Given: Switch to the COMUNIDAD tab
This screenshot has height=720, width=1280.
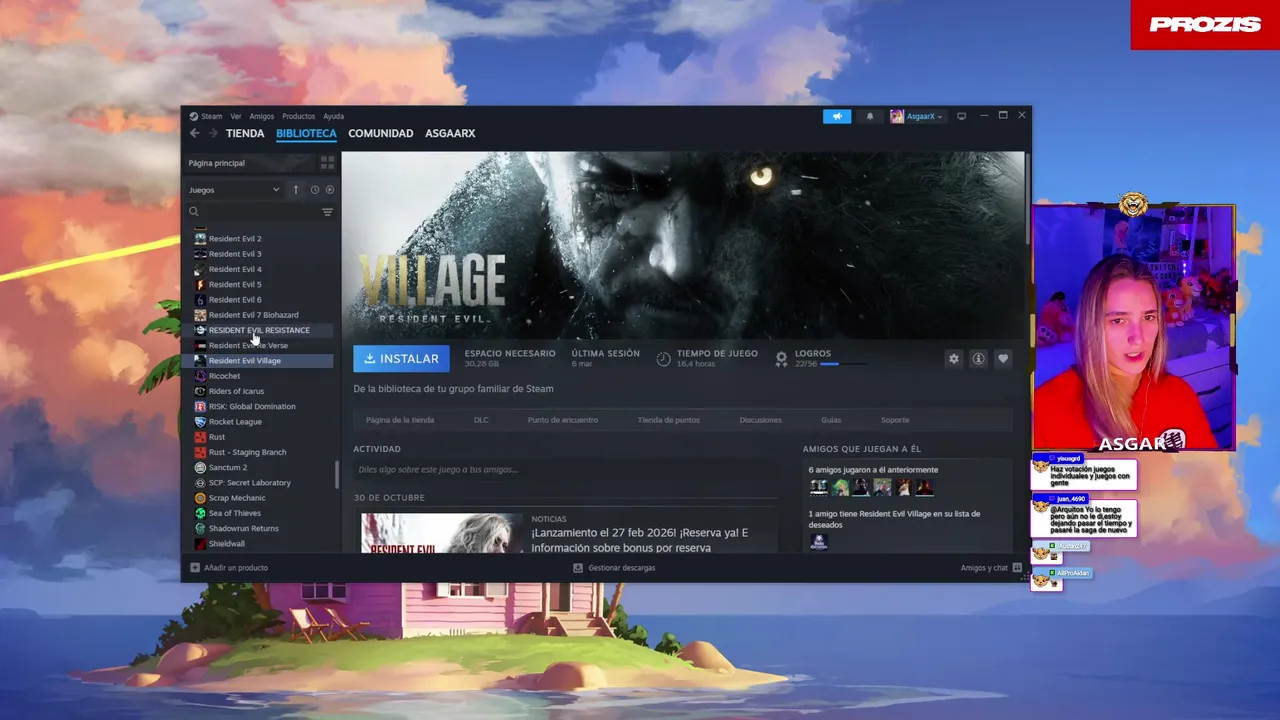Looking at the screenshot, I should [381, 133].
